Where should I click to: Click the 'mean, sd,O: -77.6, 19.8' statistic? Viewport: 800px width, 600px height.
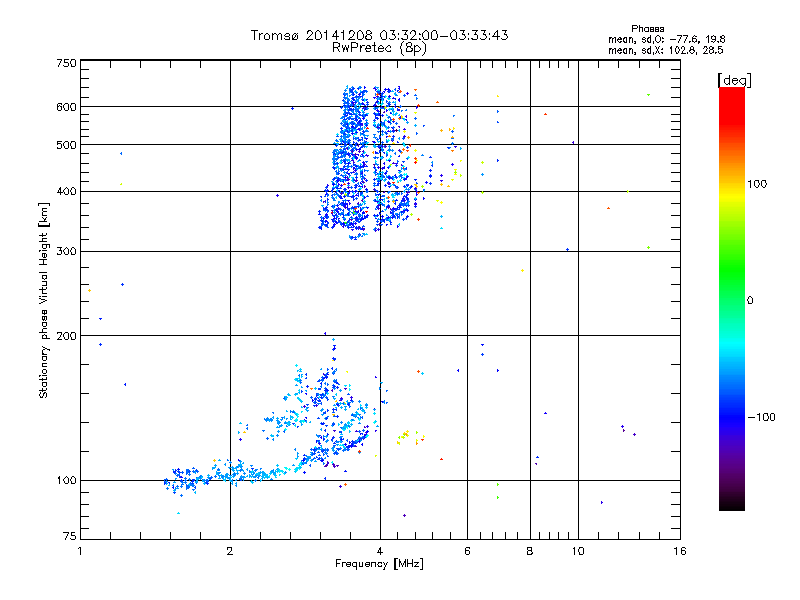pyautogui.click(x=666, y=39)
